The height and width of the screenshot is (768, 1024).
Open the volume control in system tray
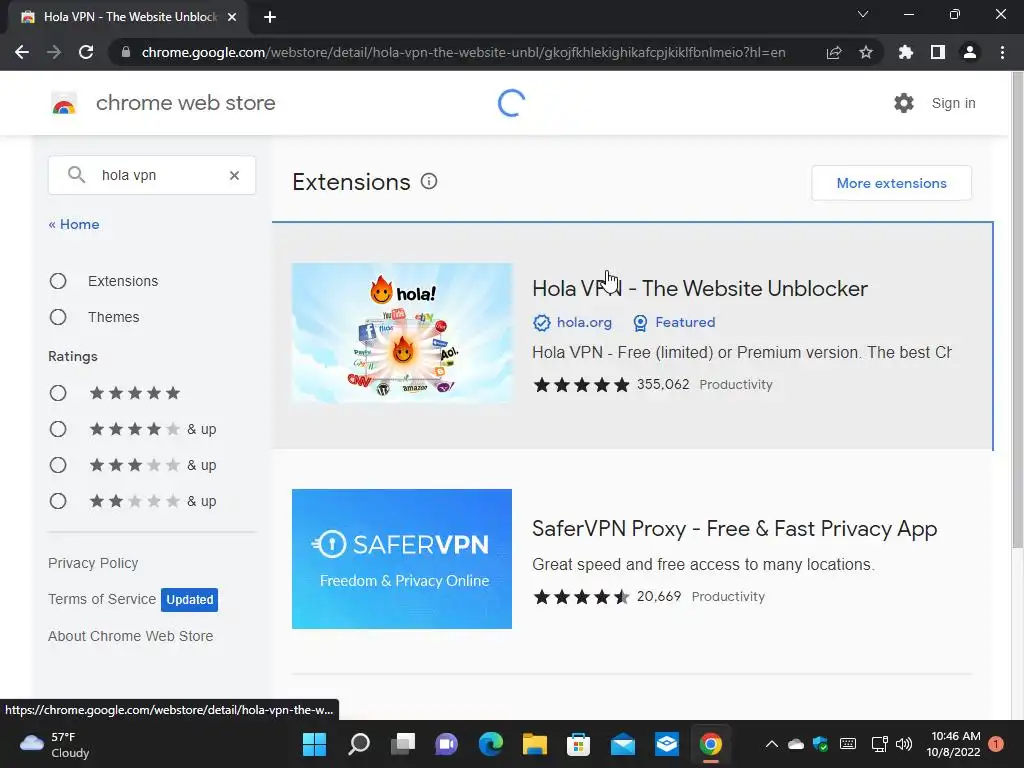904,744
